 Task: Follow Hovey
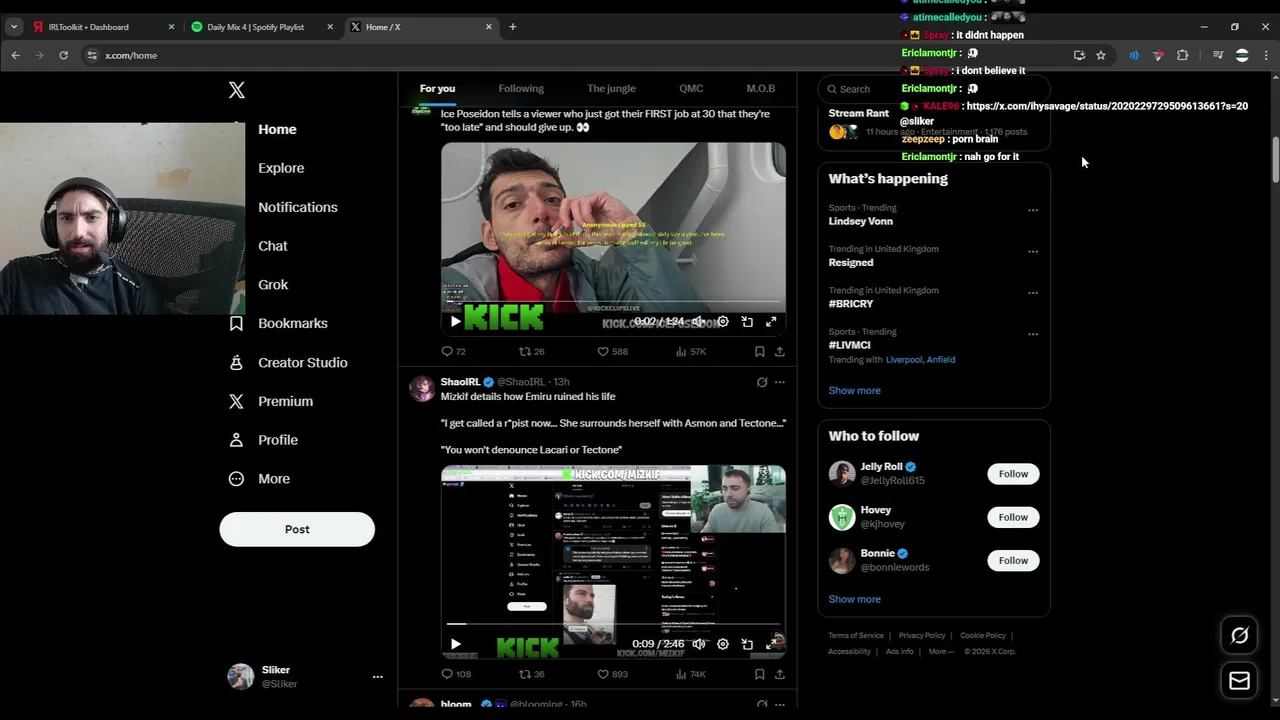1013,517
